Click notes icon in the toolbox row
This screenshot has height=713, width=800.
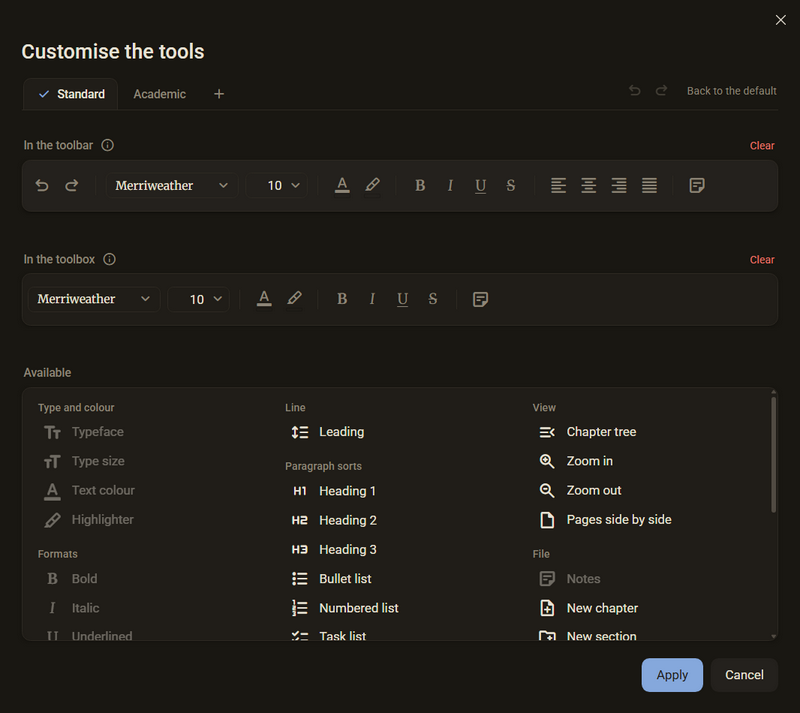click(480, 299)
